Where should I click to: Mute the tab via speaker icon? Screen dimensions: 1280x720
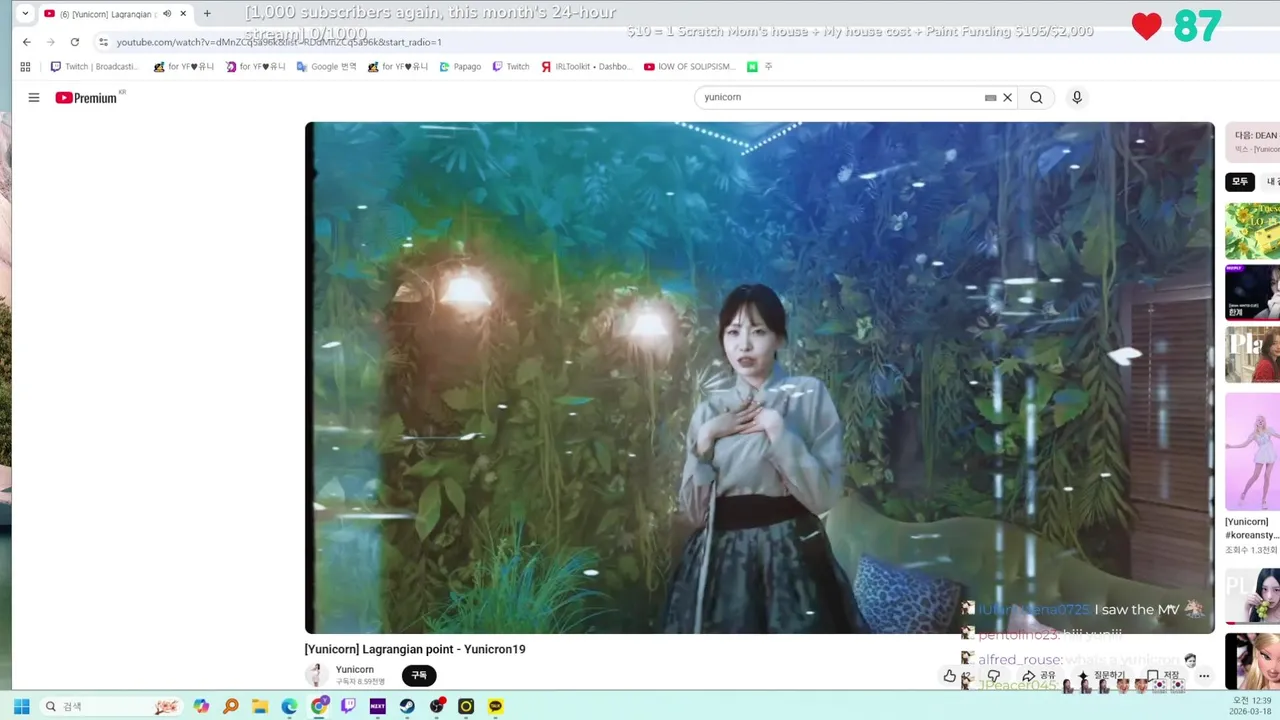(167, 13)
